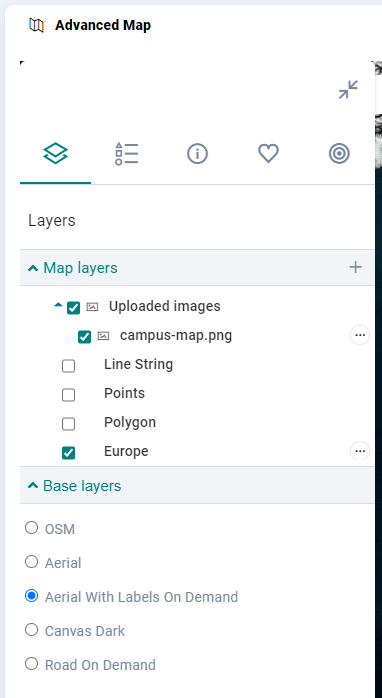Collapse the Uploaded images group arrow

coord(58,305)
